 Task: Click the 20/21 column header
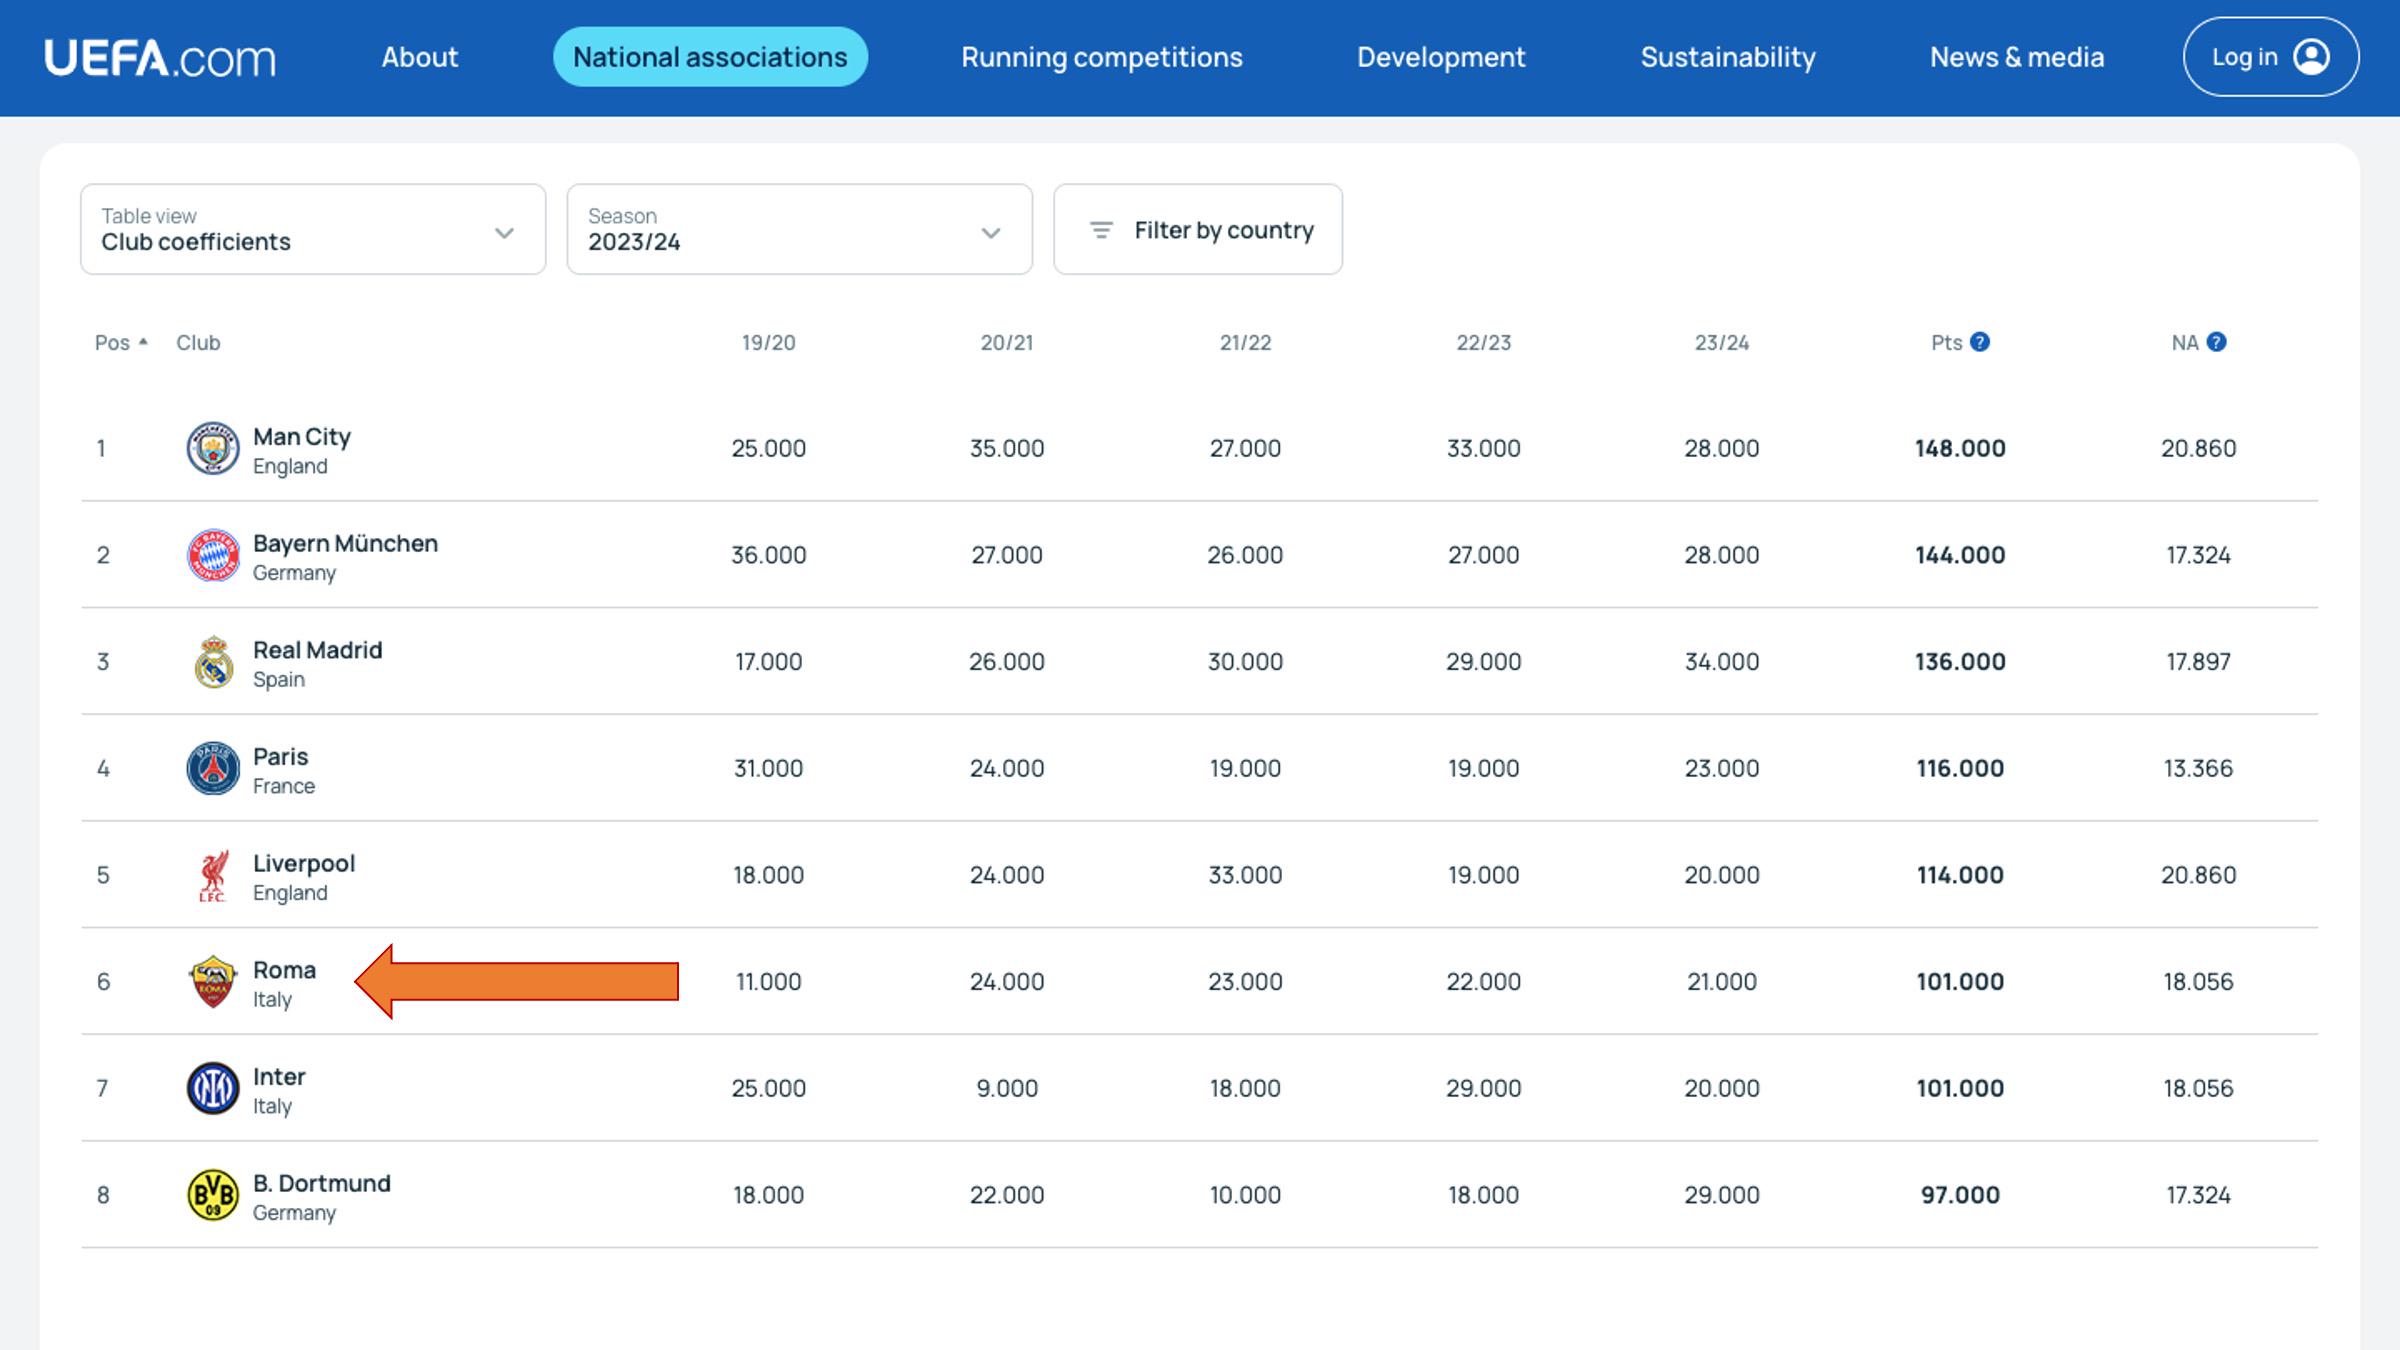(x=1007, y=342)
